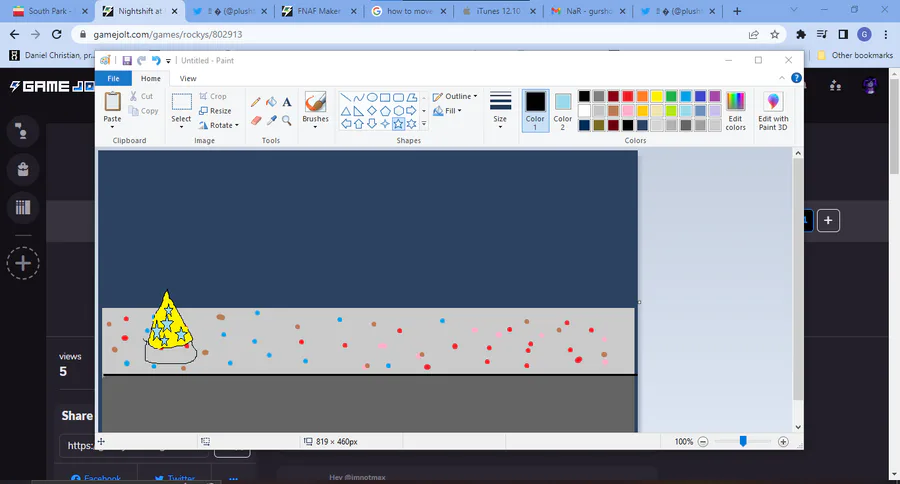Switch to the iTunes 12.10 browser tab
Viewport: 900px width, 484px height.
tap(498, 11)
